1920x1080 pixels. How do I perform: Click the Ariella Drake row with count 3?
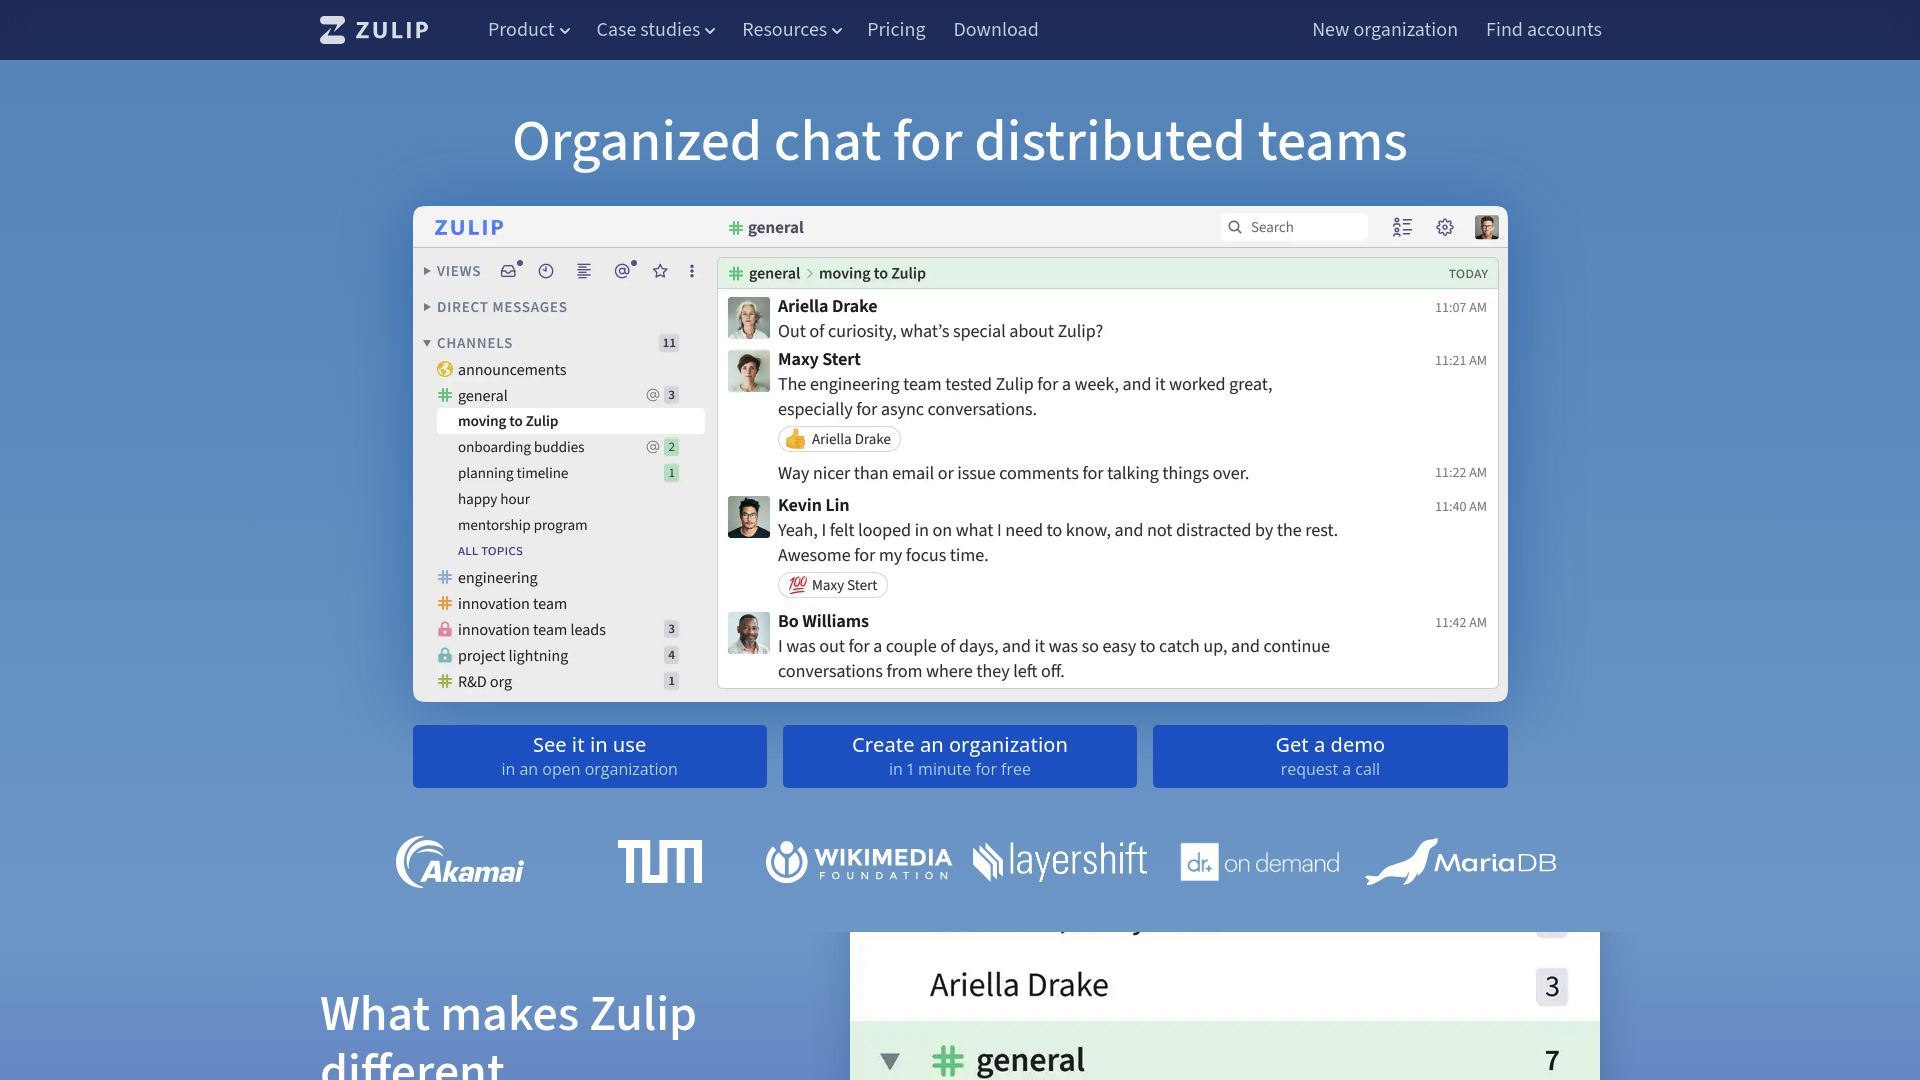click(1225, 986)
